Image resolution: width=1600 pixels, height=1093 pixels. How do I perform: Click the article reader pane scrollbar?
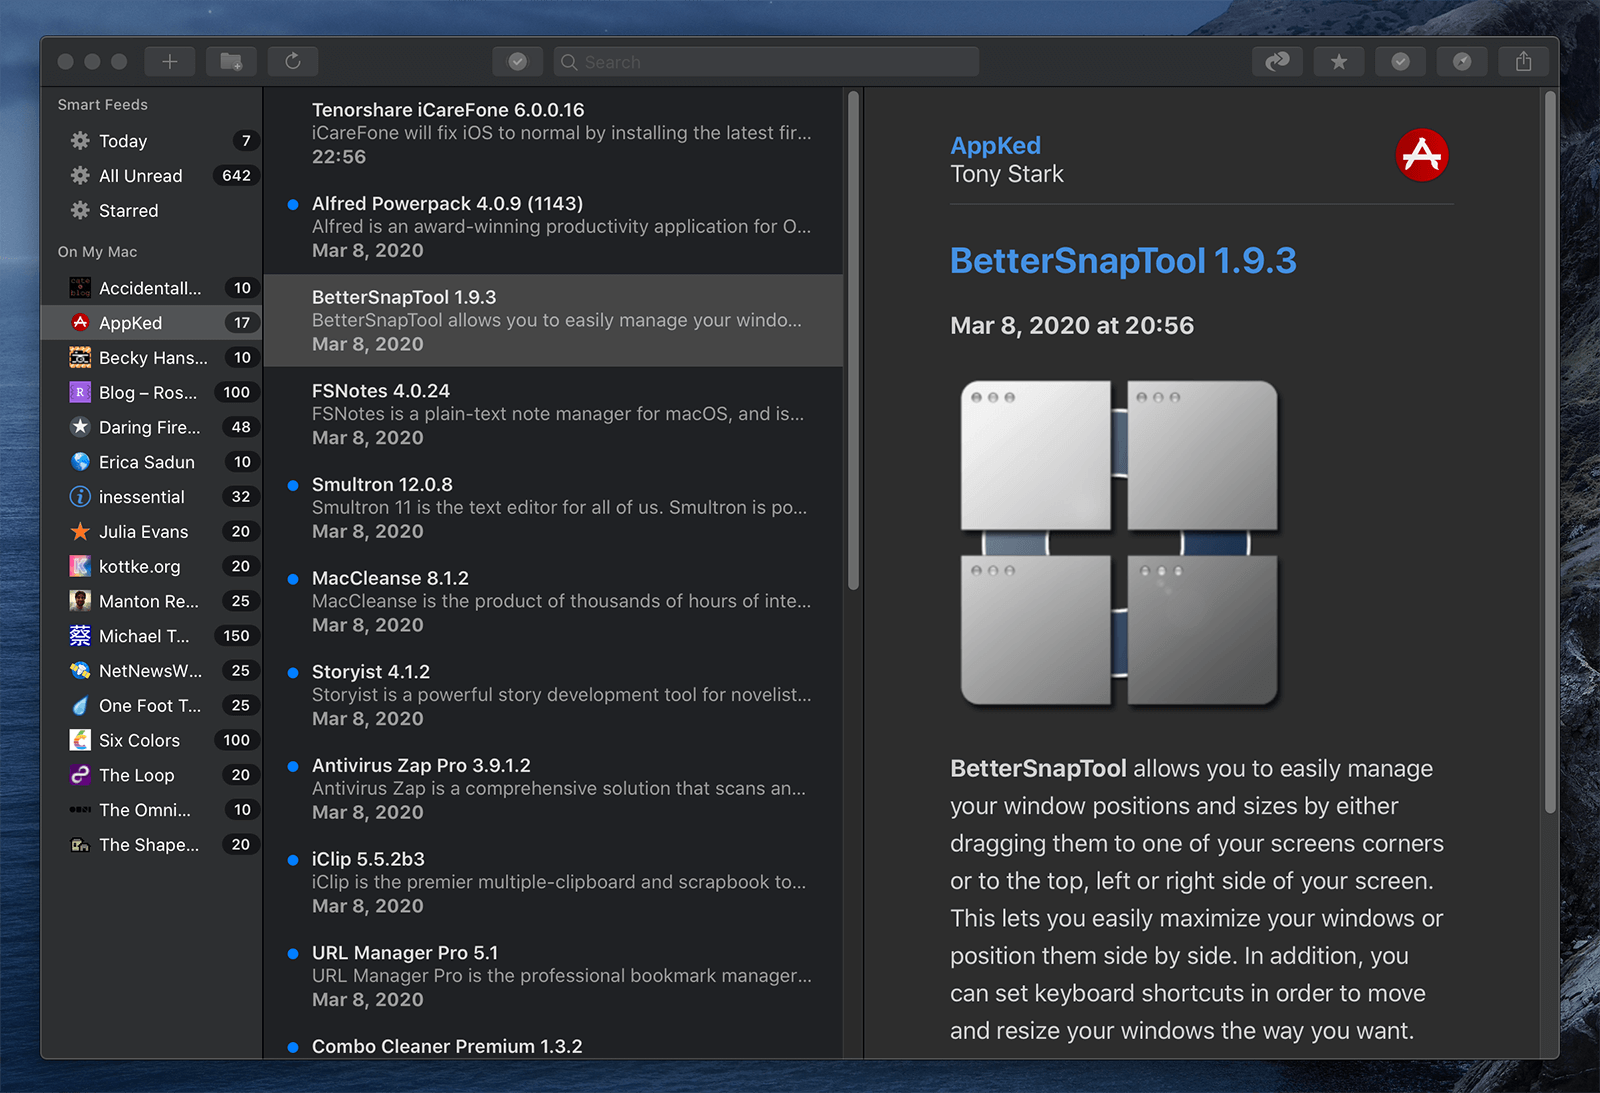click(1550, 451)
